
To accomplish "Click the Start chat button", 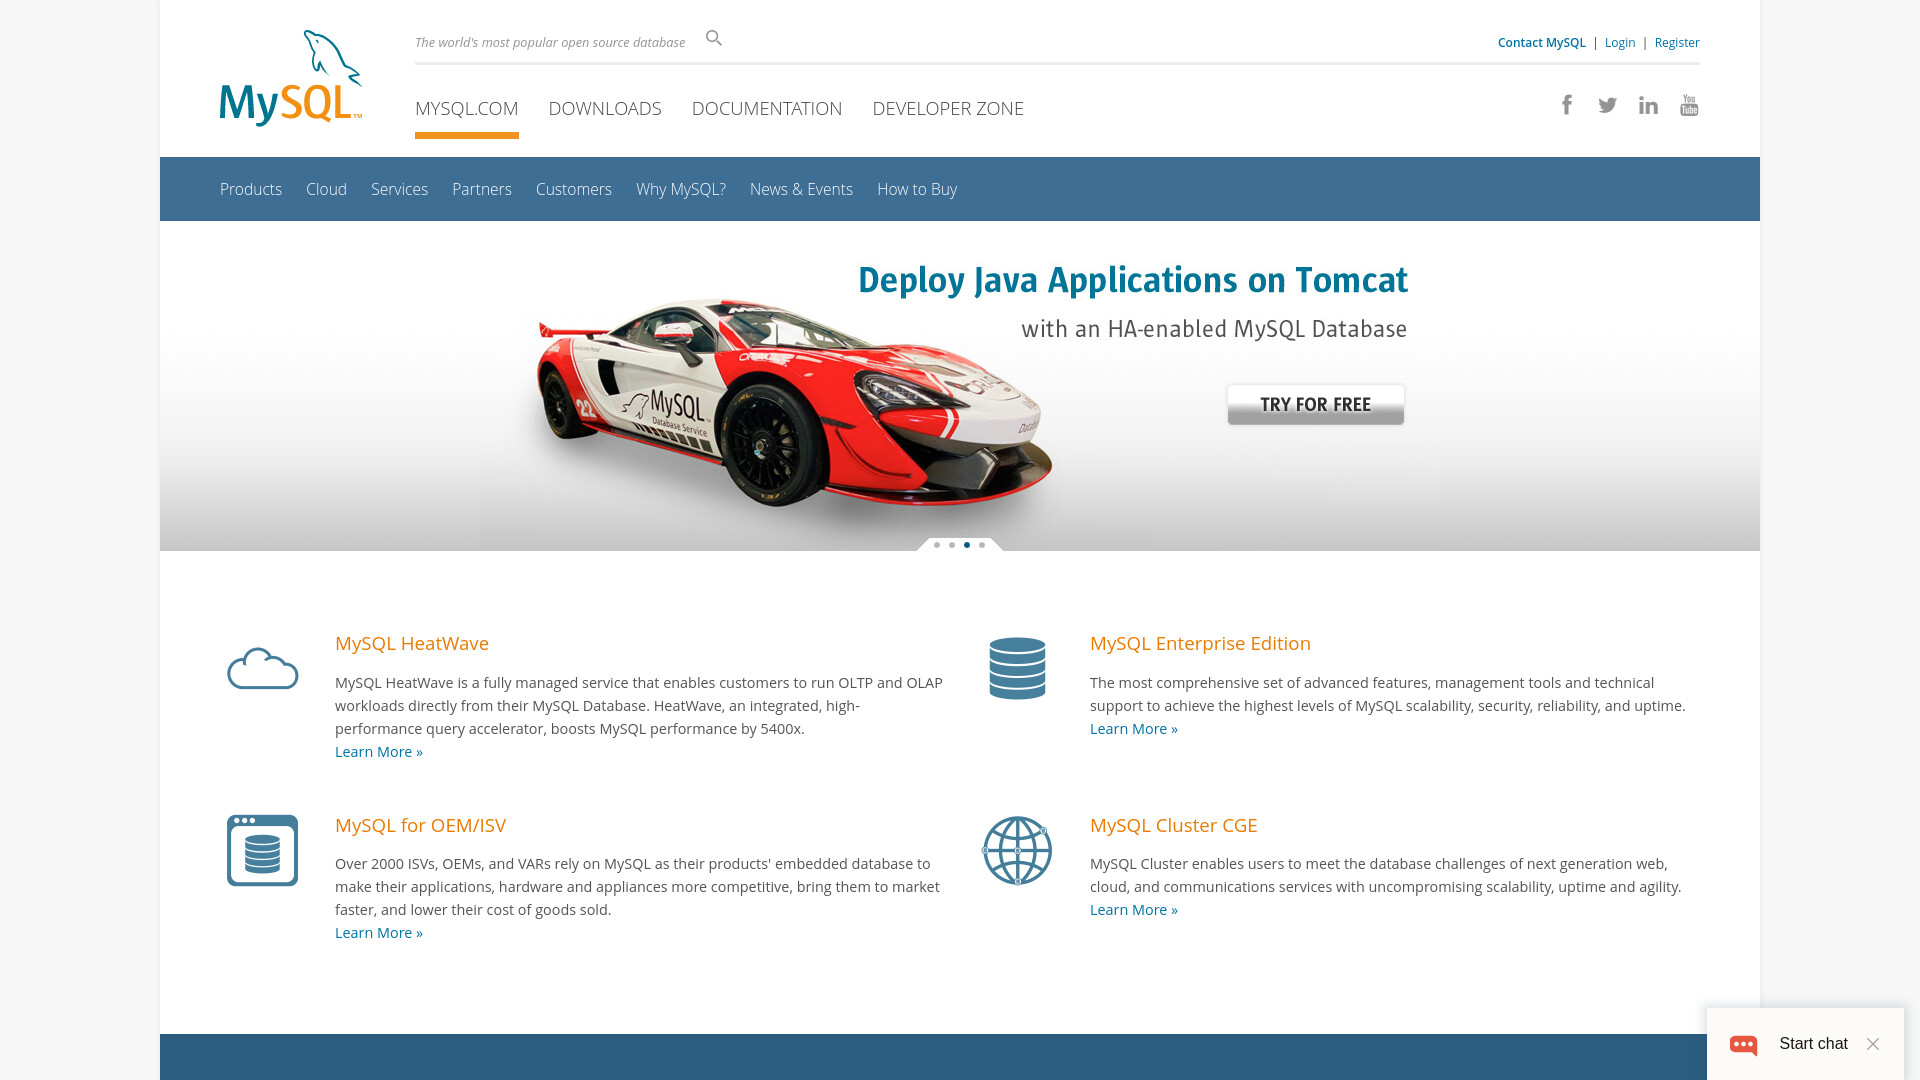I will [x=1813, y=1044].
